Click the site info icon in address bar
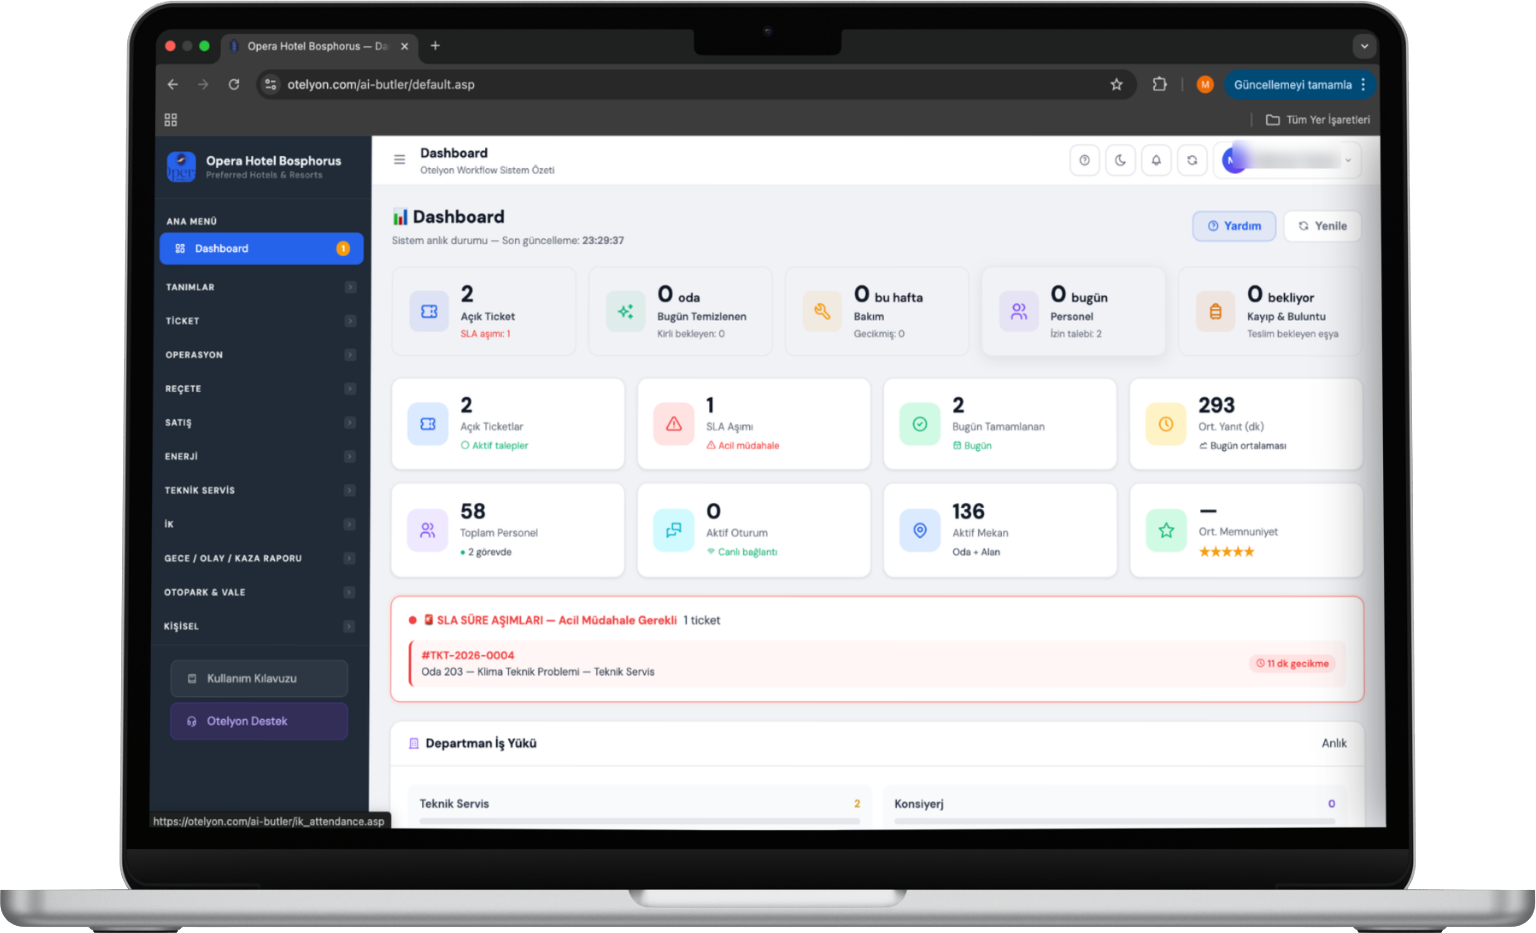Image resolution: width=1536 pixels, height=933 pixels. tap(270, 85)
